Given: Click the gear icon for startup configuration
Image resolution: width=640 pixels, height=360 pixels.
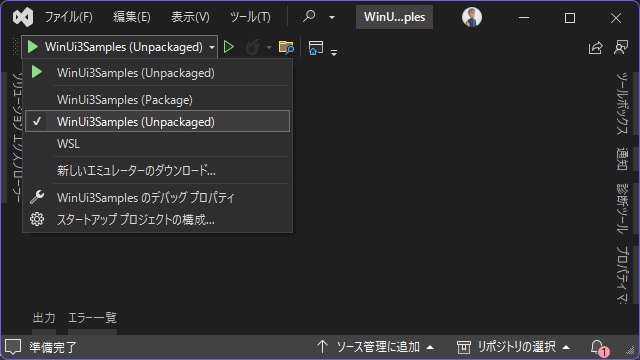Looking at the screenshot, I should pos(37,219).
